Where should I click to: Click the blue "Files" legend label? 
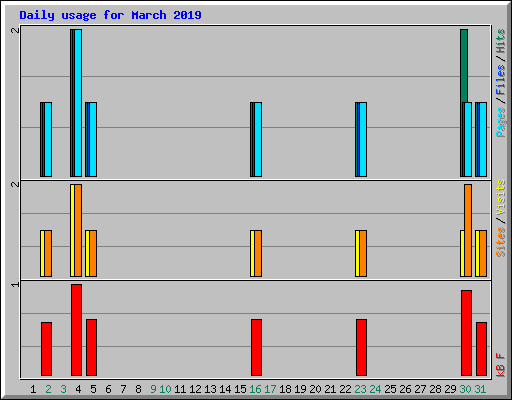coord(501,79)
